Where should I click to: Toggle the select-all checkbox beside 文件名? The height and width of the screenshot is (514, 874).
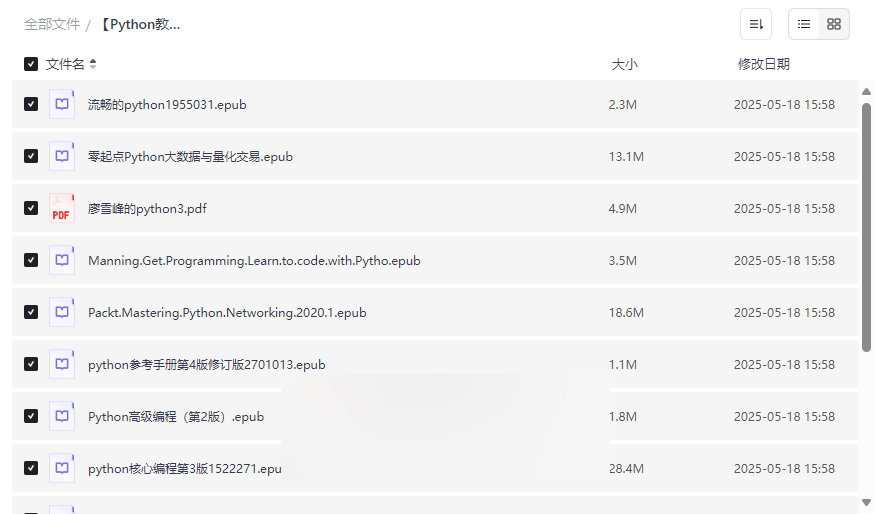[31, 64]
